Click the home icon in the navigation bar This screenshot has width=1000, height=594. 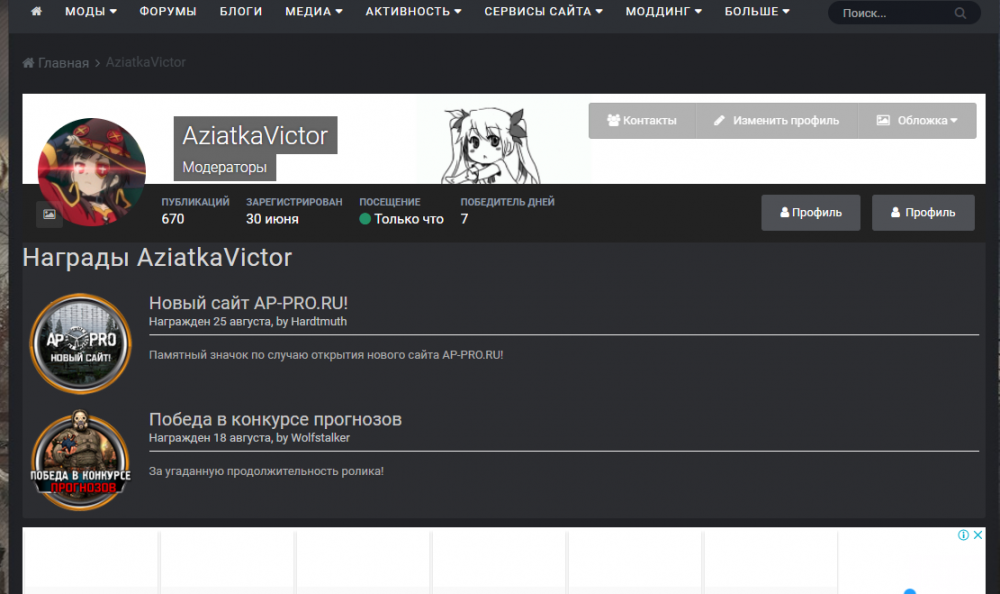(36, 13)
